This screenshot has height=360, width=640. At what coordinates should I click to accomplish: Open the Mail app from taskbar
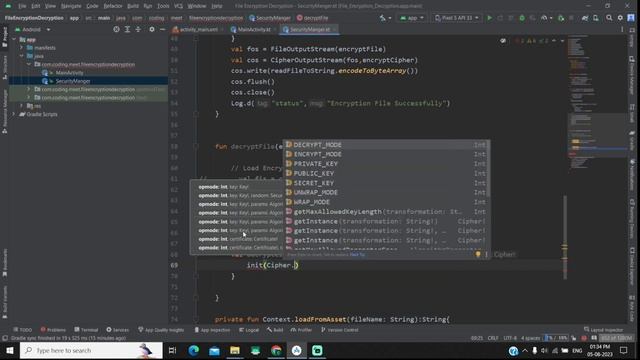pyautogui.click(x=214, y=351)
